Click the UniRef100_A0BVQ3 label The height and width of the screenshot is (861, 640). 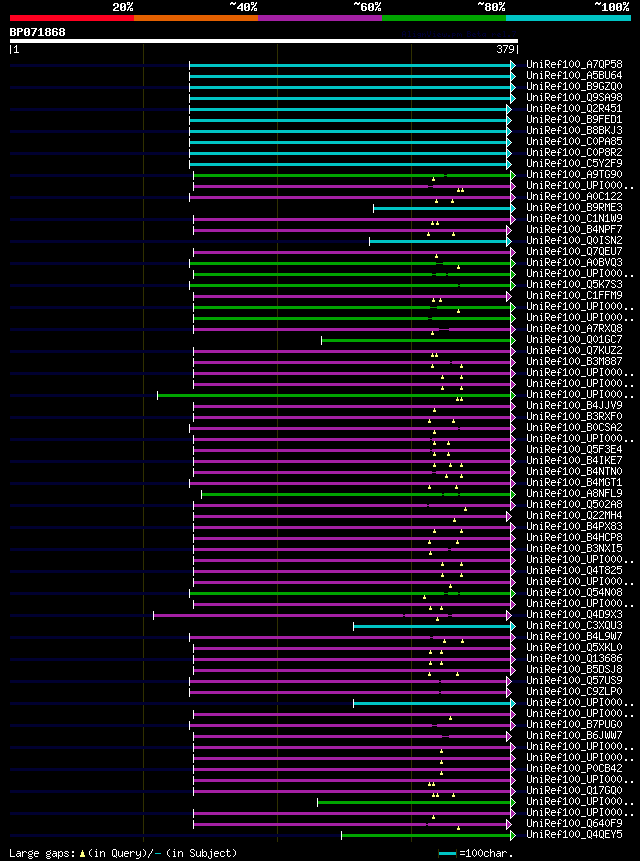[574, 262]
